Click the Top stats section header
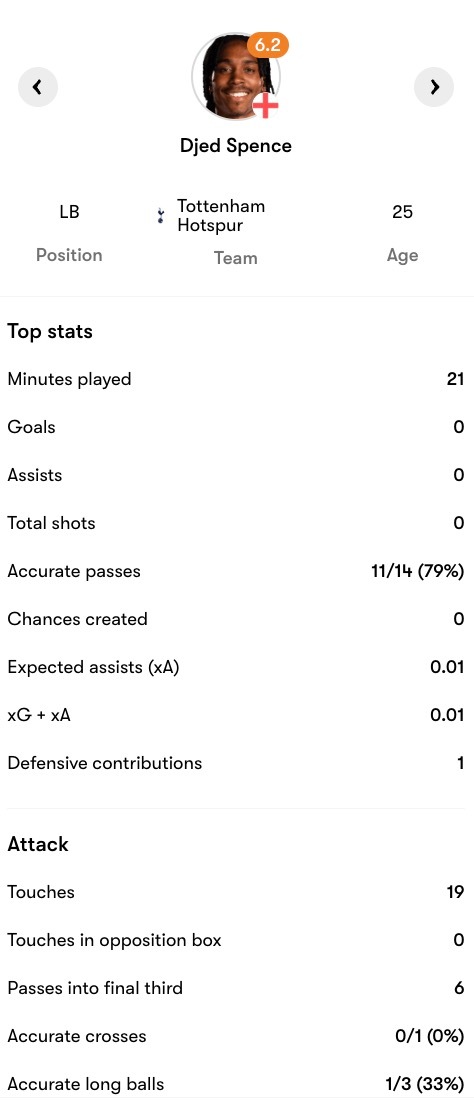 tap(50, 332)
